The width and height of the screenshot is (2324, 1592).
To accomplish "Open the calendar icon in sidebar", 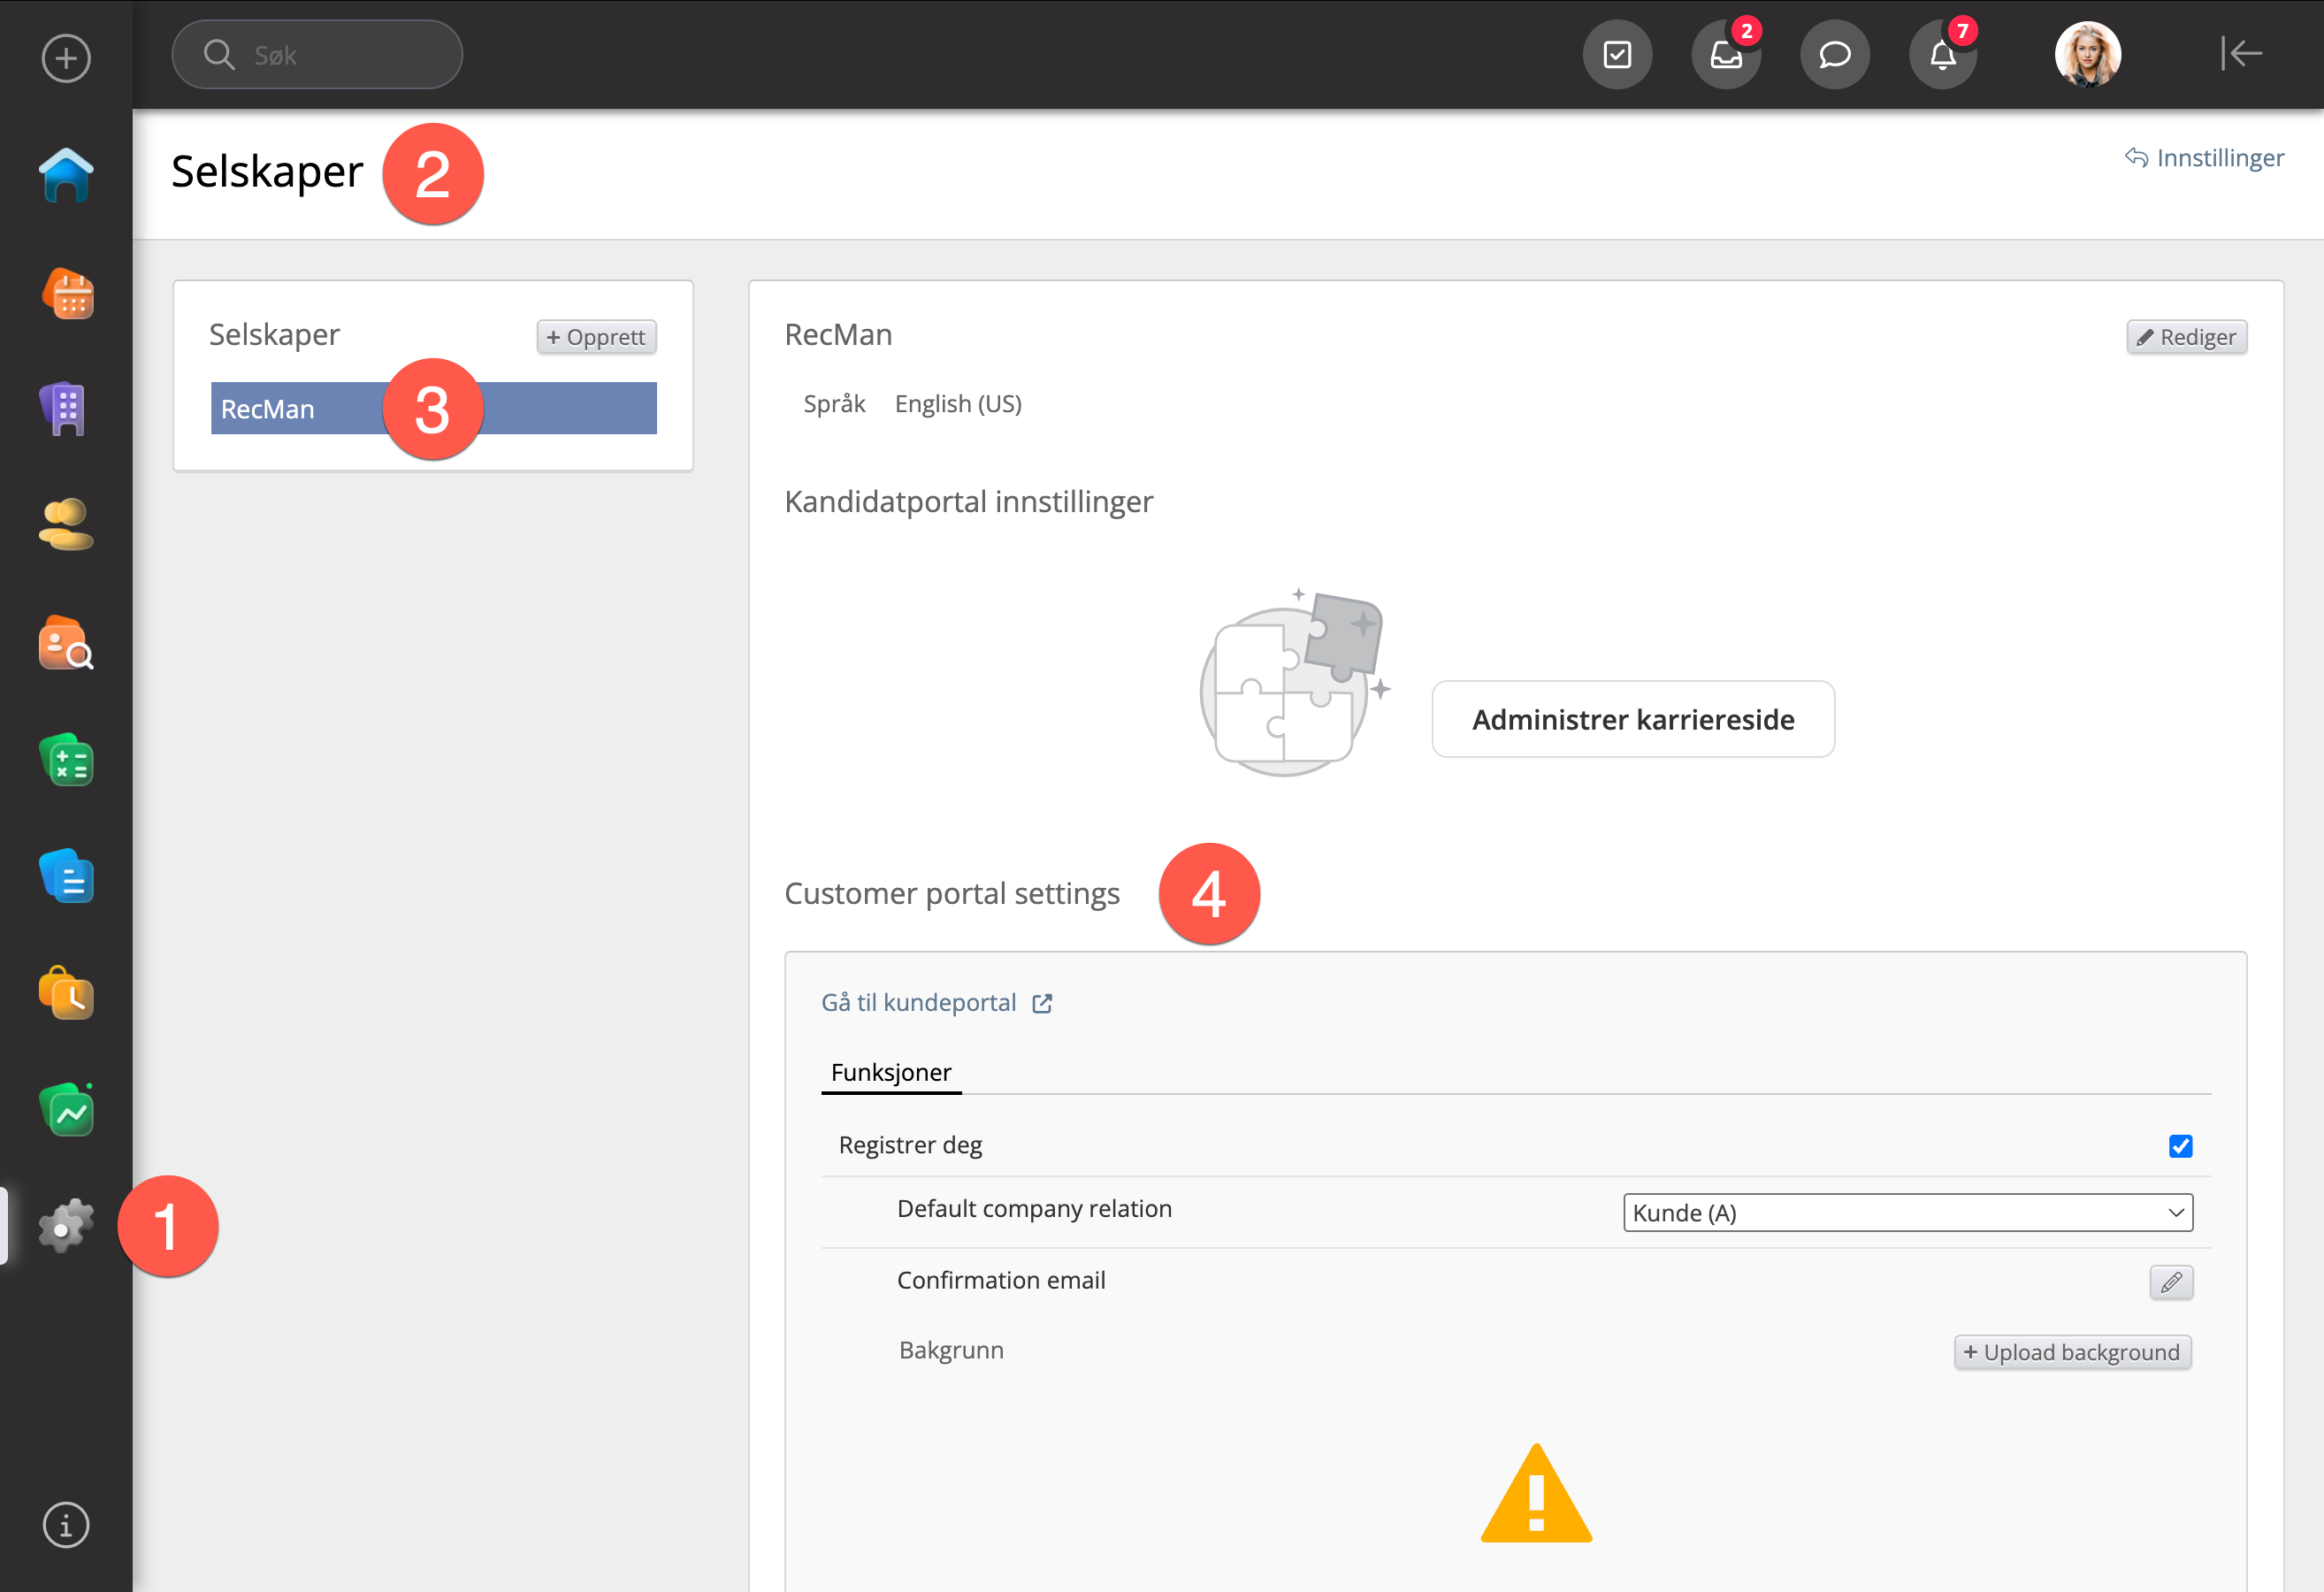I will point(66,294).
